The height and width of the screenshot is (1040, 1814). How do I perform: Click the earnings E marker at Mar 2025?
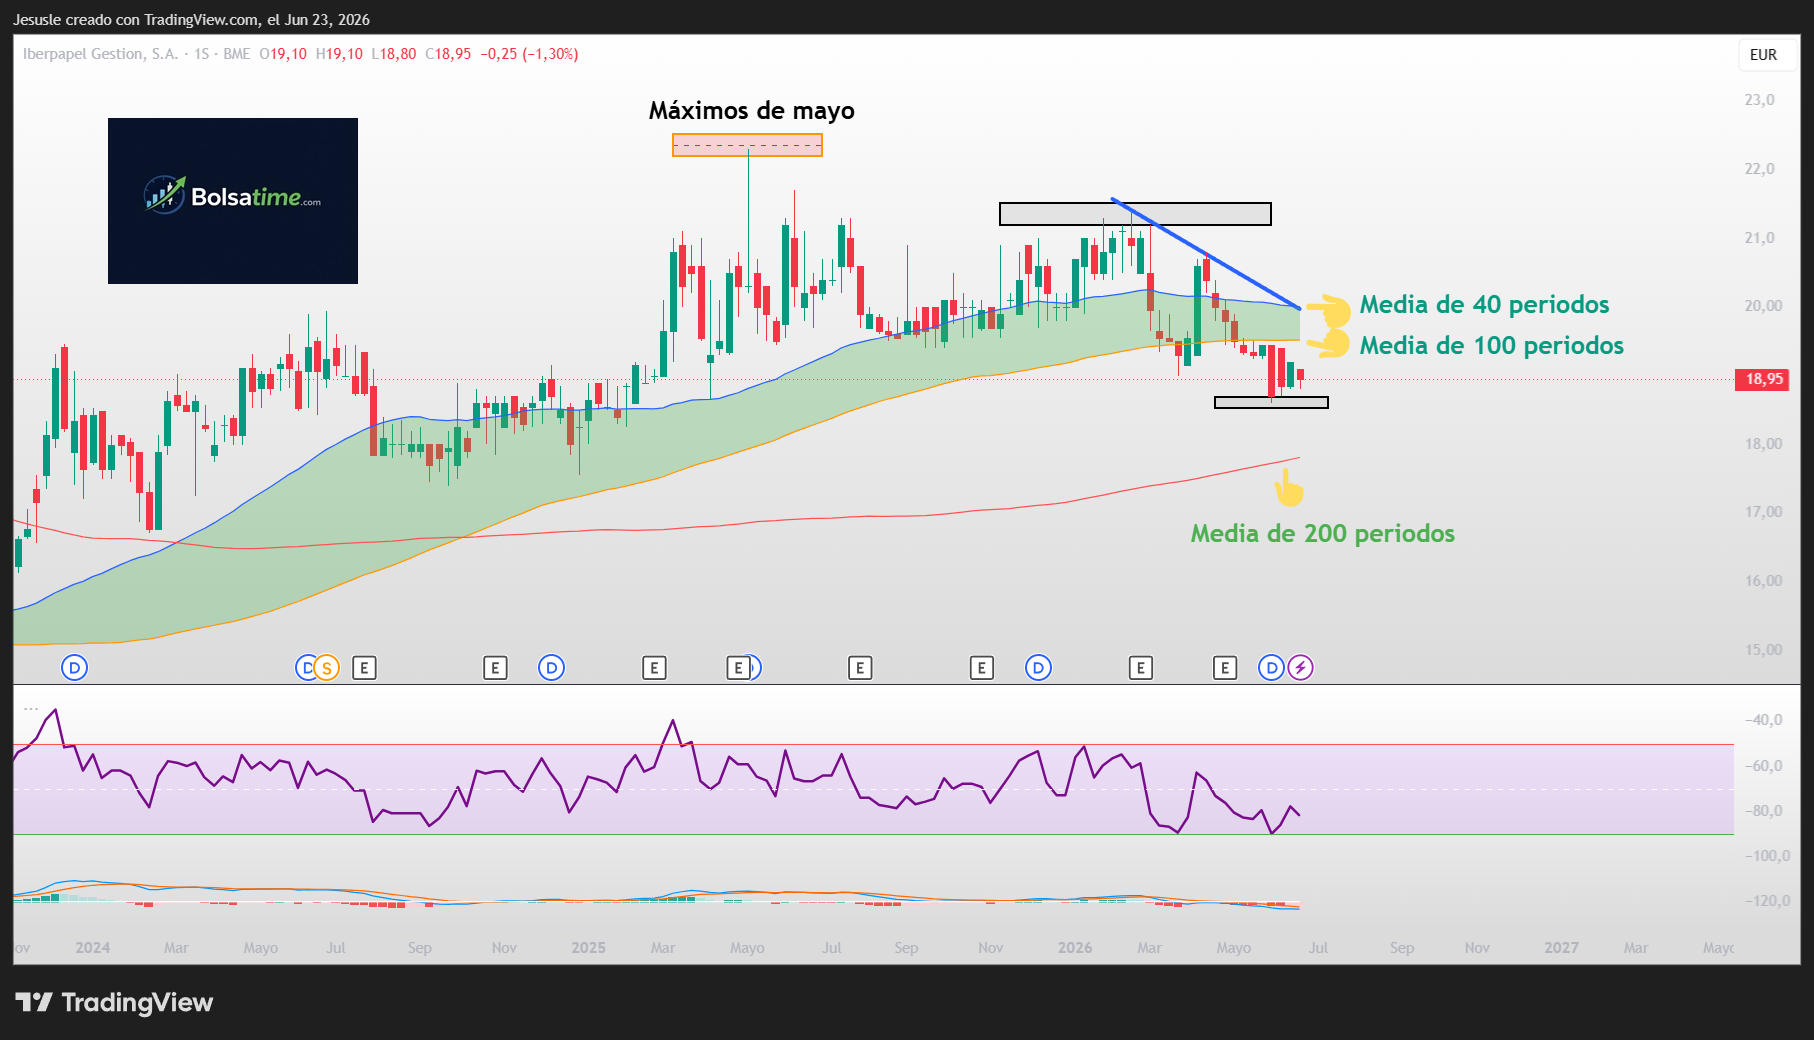pos(654,668)
